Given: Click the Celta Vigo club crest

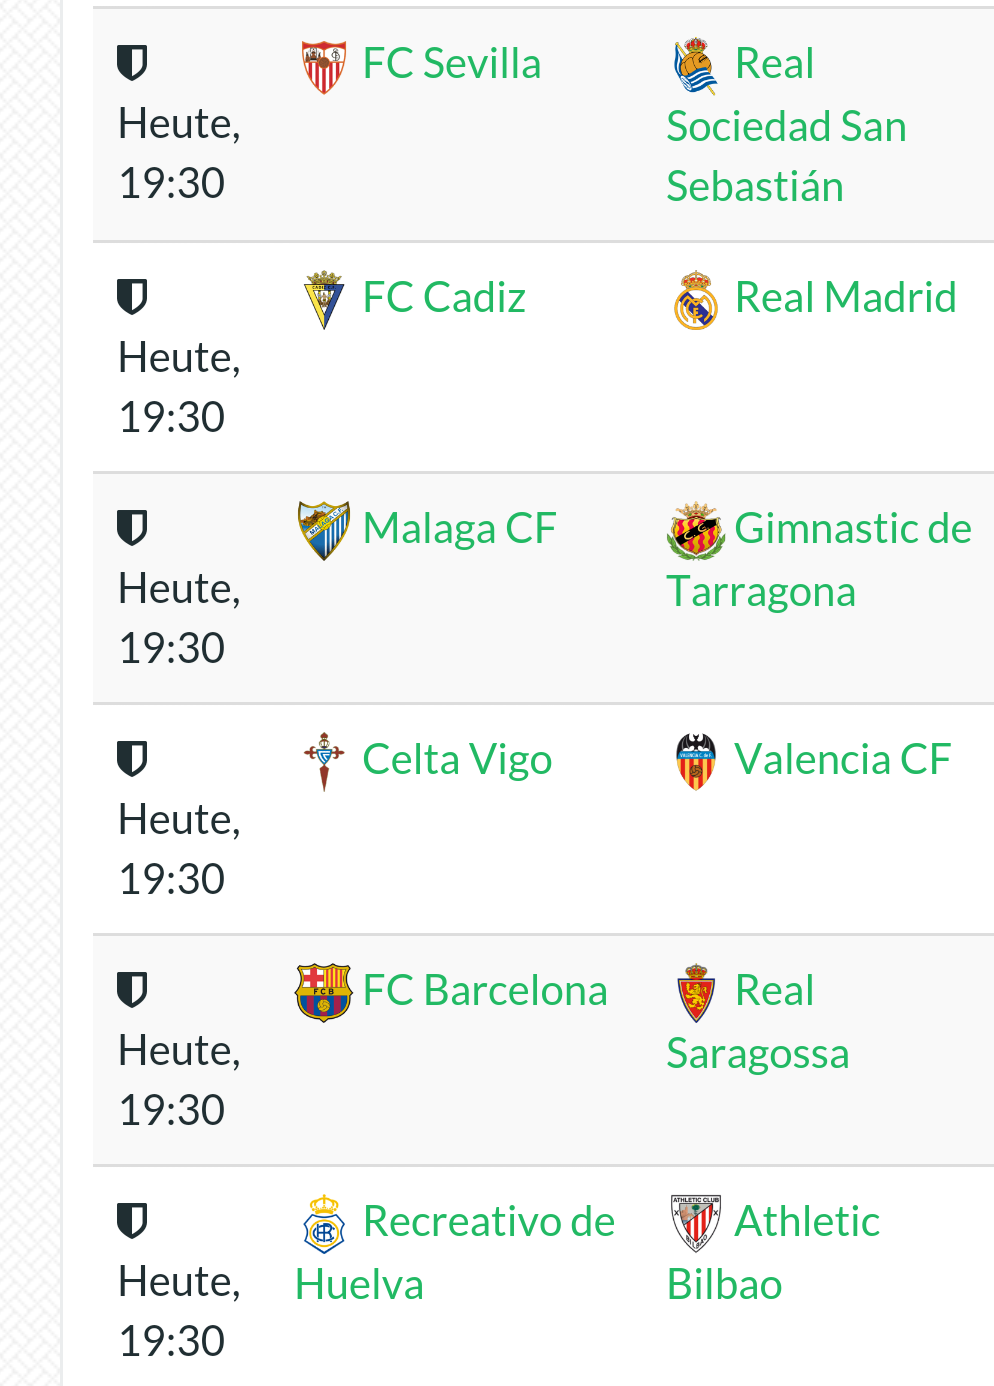Looking at the screenshot, I should pos(324,761).
